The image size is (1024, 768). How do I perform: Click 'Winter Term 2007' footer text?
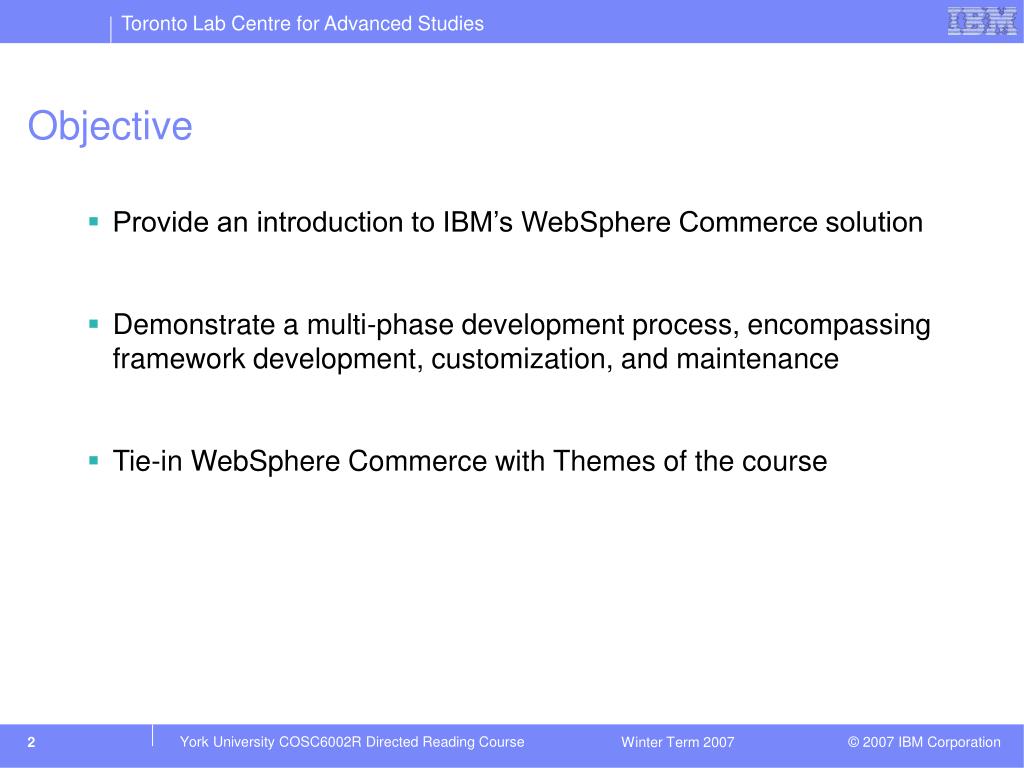click(x=677, y=742)
